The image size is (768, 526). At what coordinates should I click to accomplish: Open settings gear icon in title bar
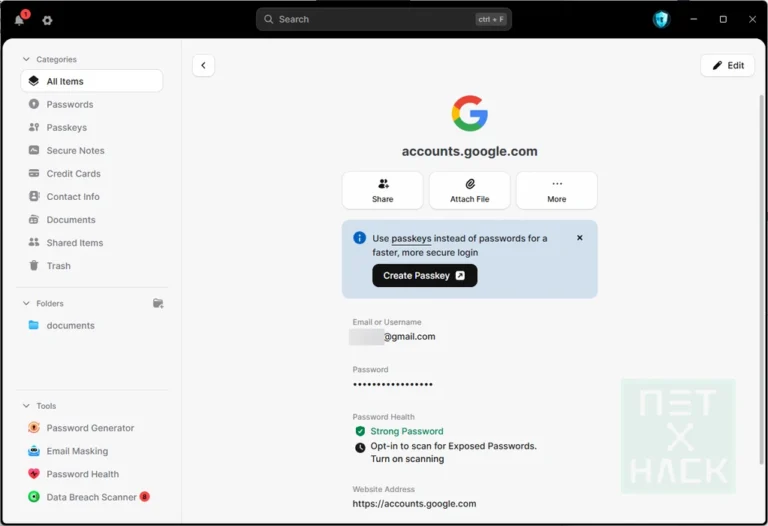(47, 20)
